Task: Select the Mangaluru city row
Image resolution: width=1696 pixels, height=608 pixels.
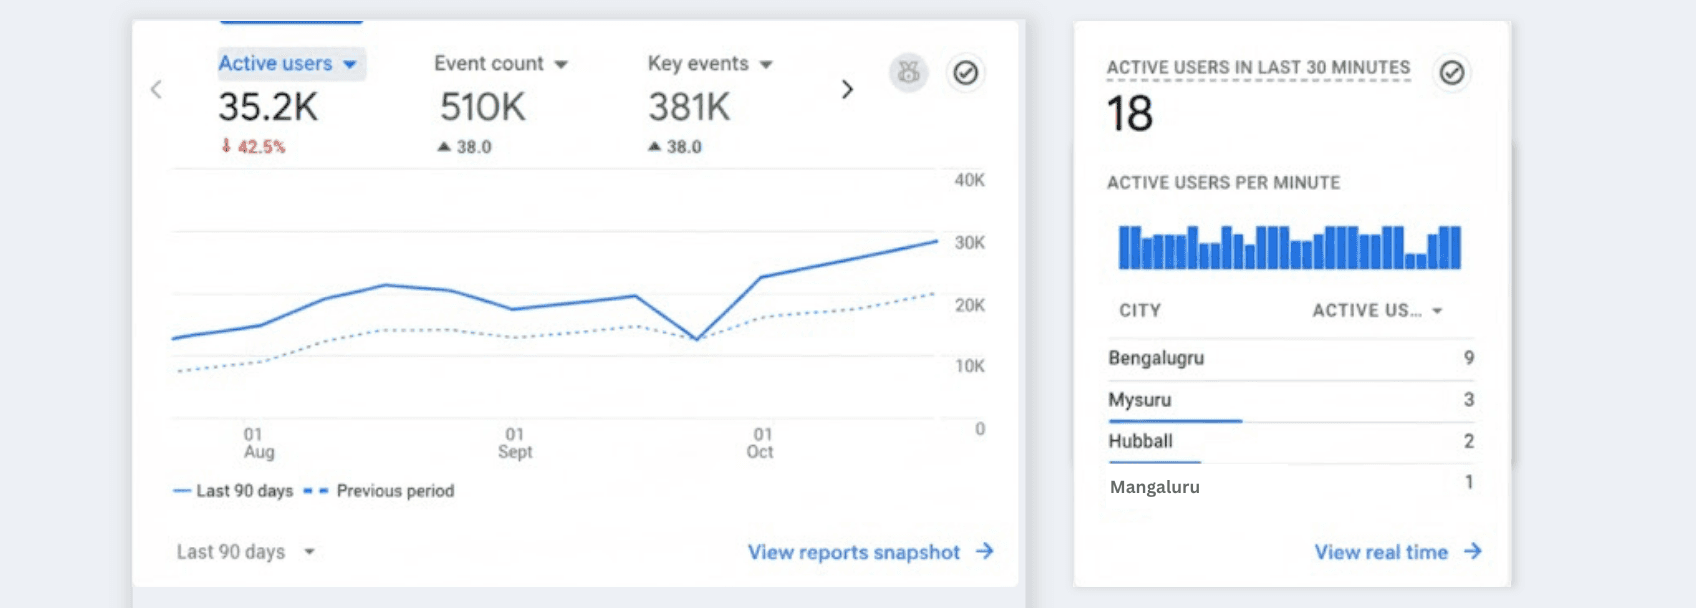Action: [1290, 485]
